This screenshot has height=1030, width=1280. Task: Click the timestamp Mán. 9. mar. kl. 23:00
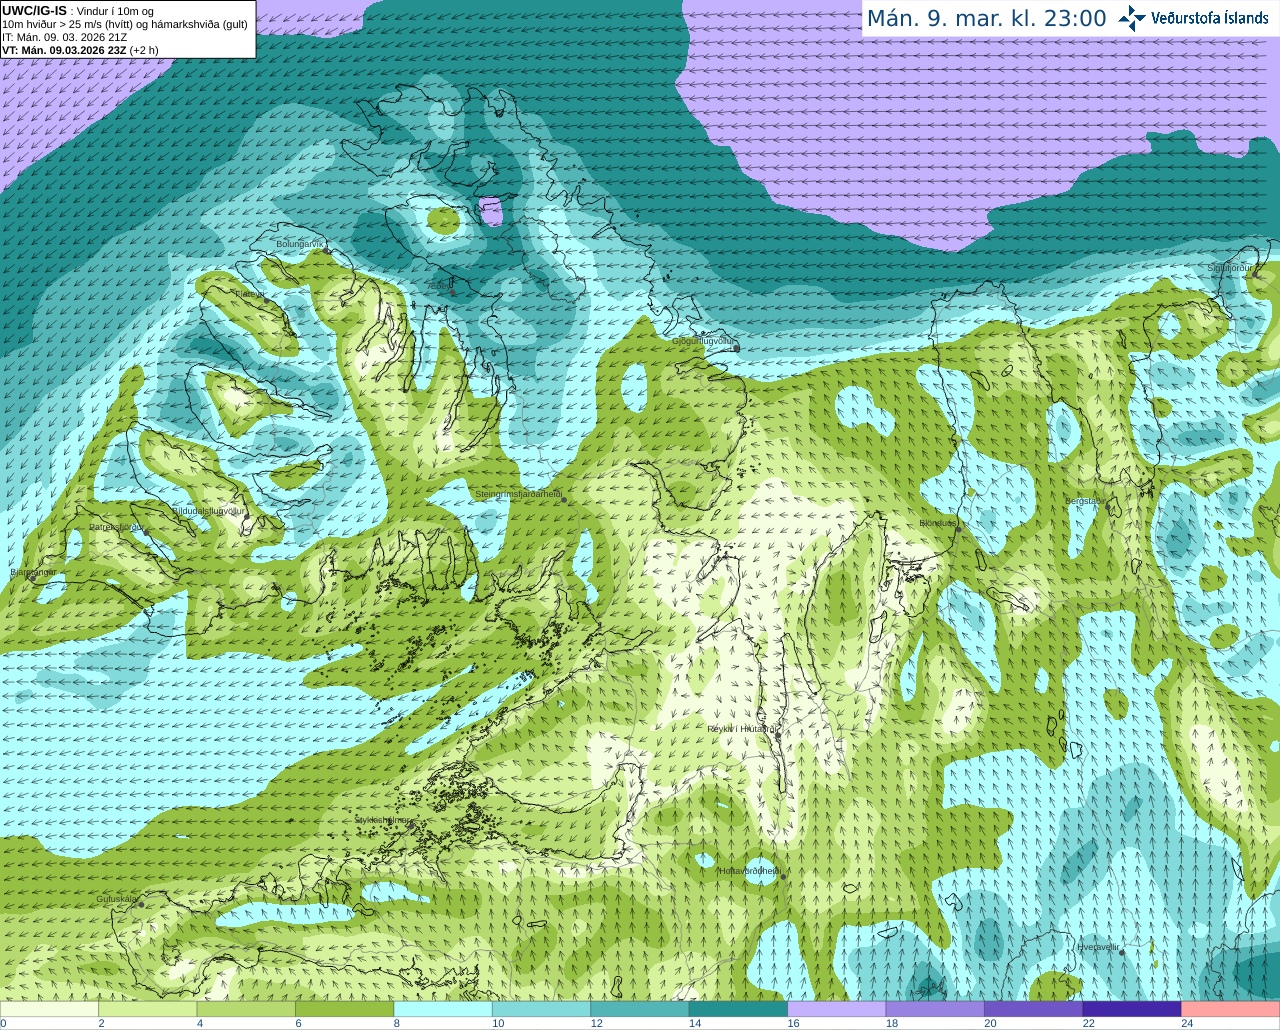tap(986, 19)
